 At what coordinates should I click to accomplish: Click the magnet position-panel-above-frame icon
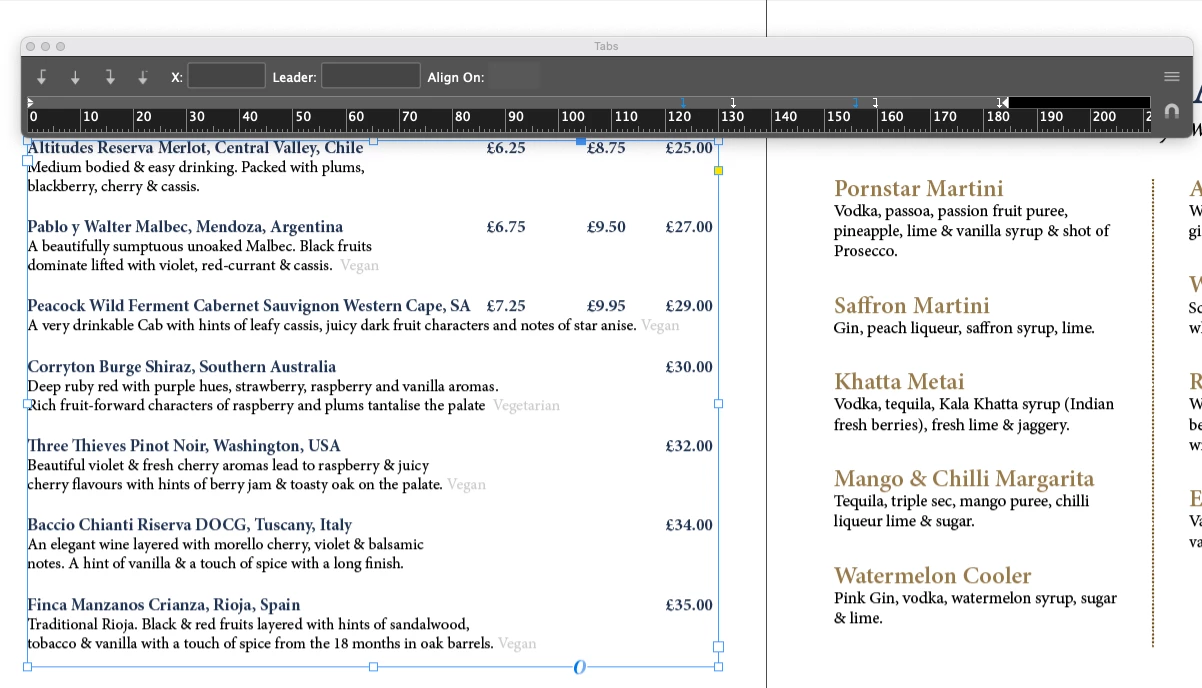1172,111
